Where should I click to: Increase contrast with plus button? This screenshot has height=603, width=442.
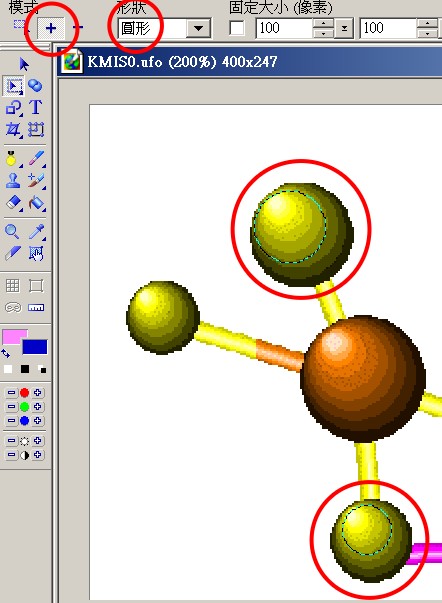(x=37, y=455)
